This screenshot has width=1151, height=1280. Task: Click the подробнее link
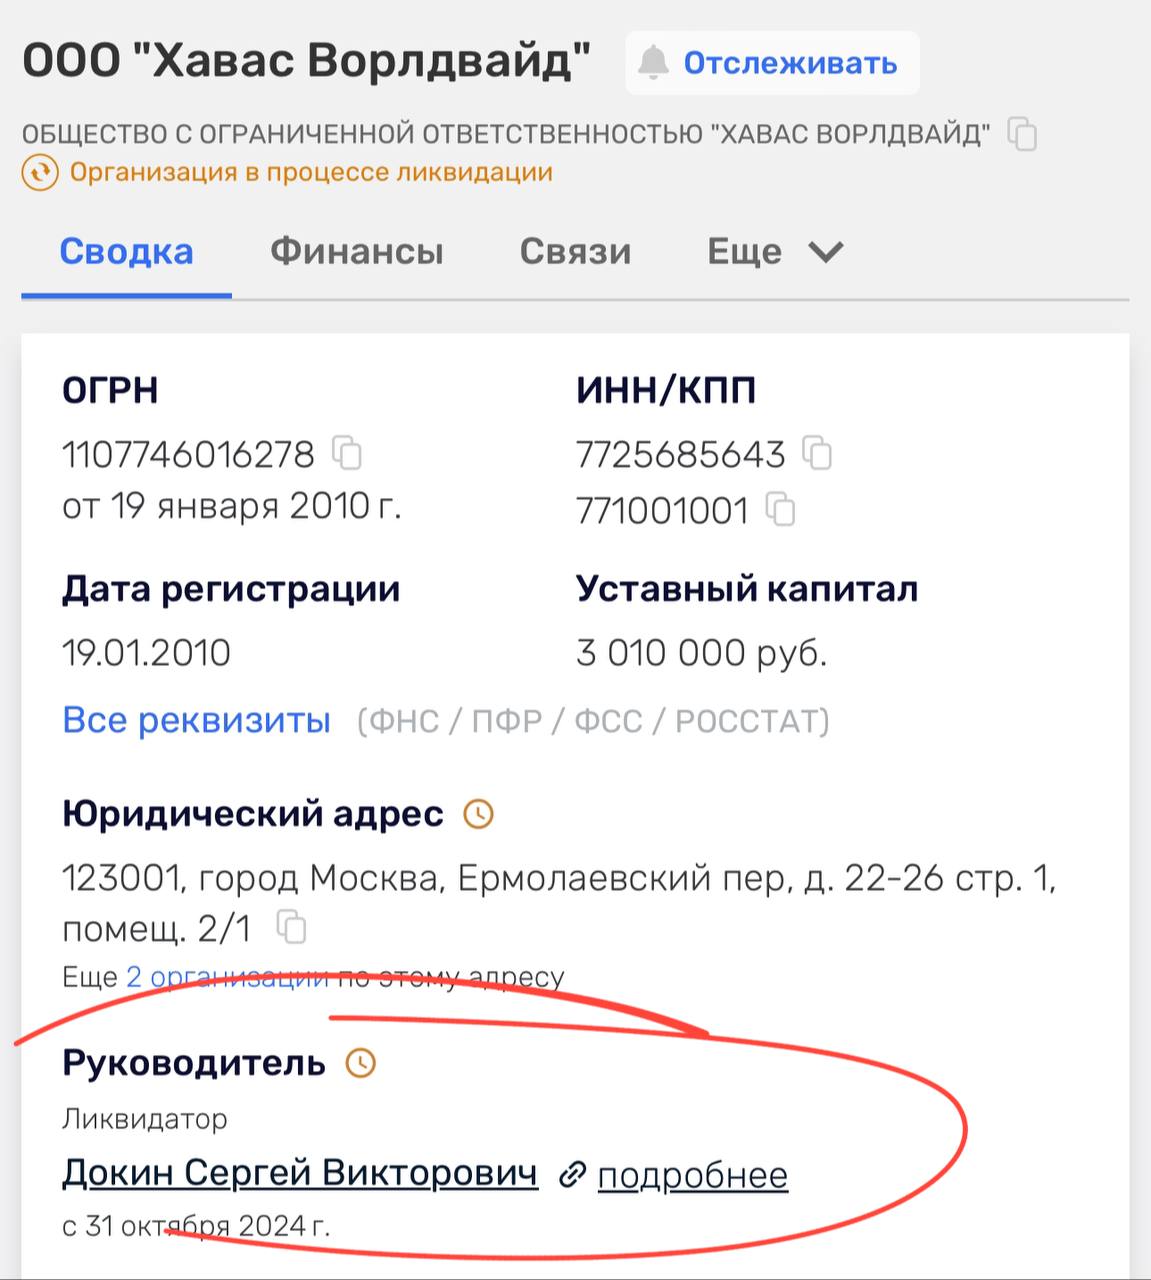[x=692, y=1175]
